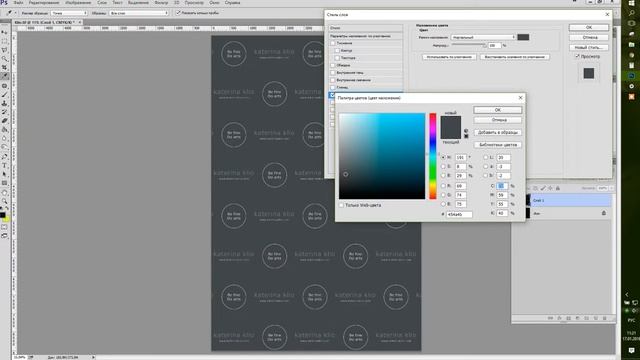
Task: Check the Только Web-цвета checkbox
Action: pos(341,205)
